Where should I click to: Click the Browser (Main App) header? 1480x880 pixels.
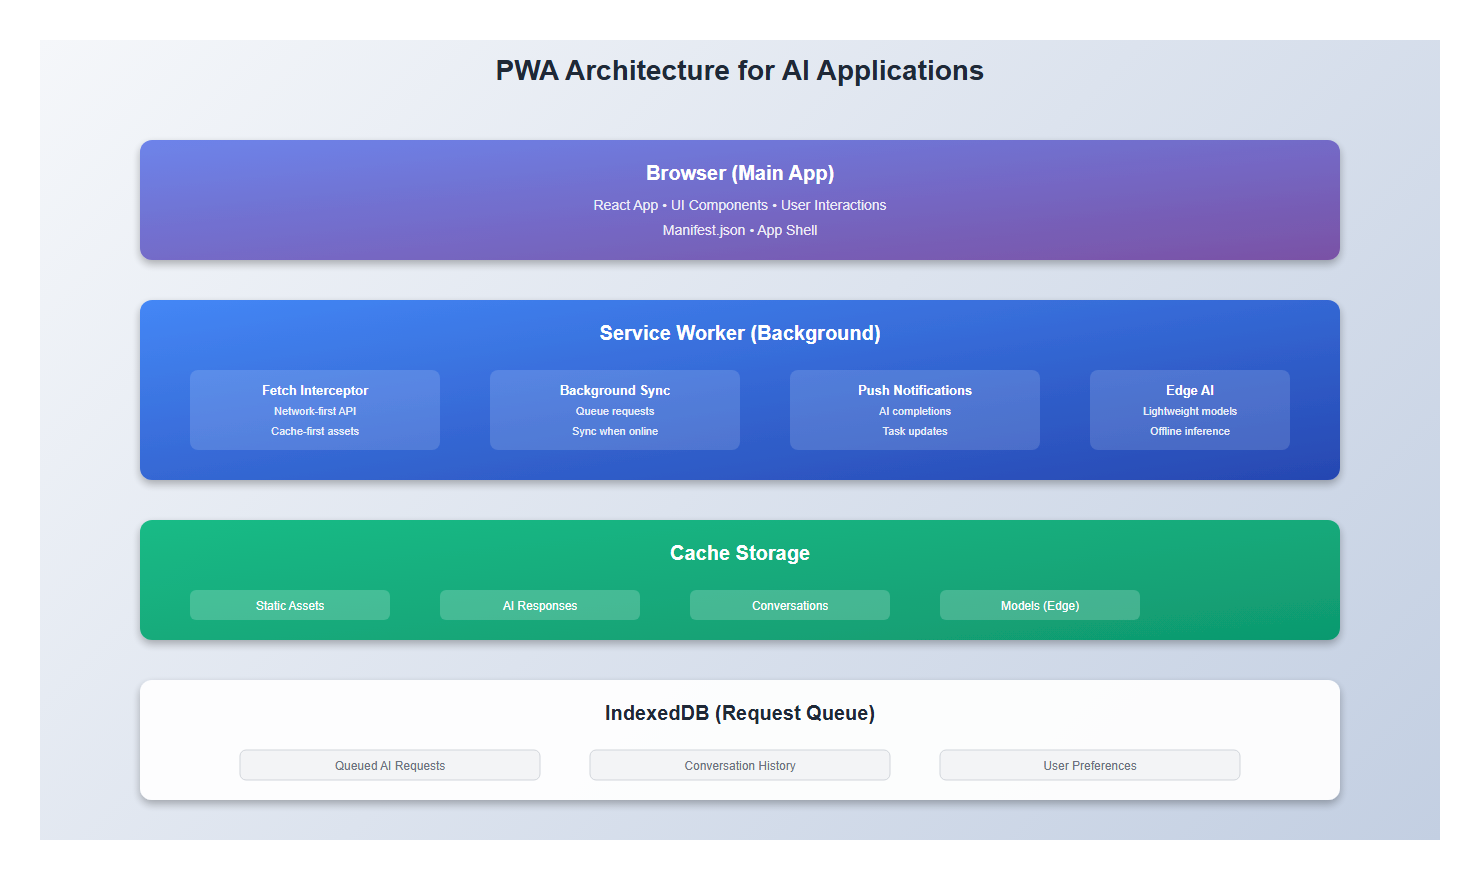[x=739, y=172]
